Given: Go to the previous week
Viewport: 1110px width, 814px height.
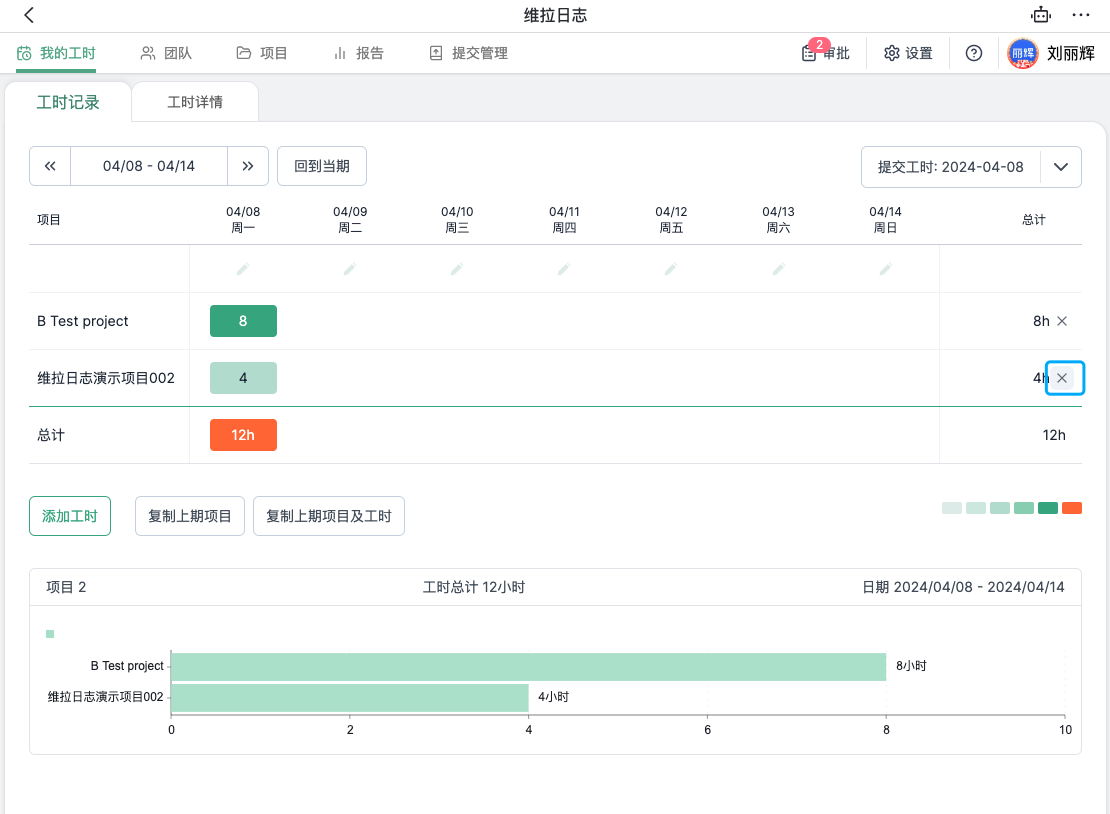Looking at the screenshot, I should tap(50, 166).
